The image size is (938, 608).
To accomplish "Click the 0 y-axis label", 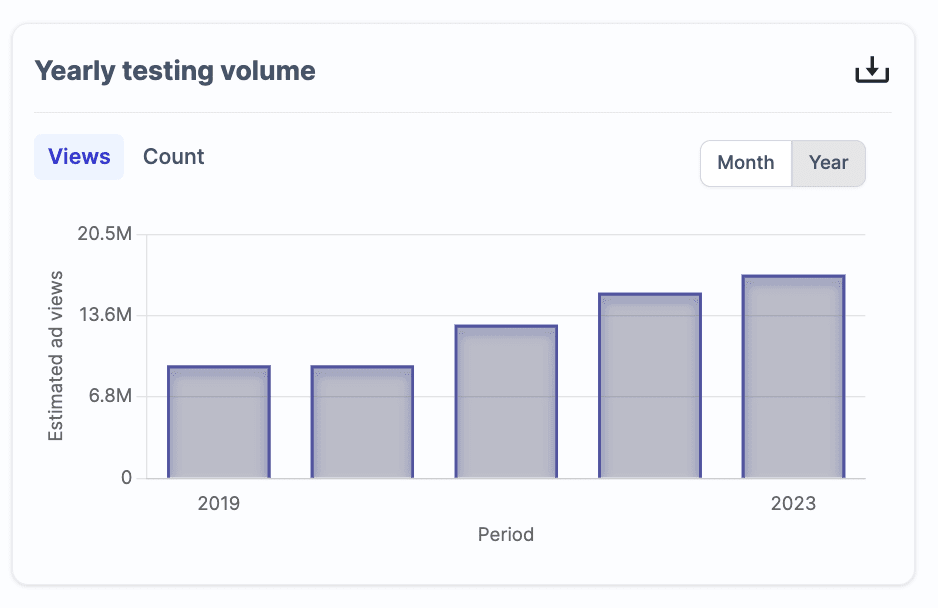I will point(126,478).
